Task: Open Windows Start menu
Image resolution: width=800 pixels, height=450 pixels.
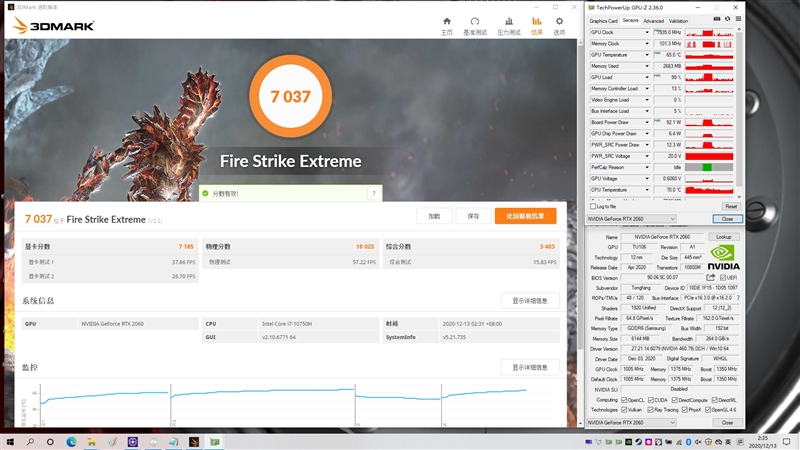Action: coord(10,442)
